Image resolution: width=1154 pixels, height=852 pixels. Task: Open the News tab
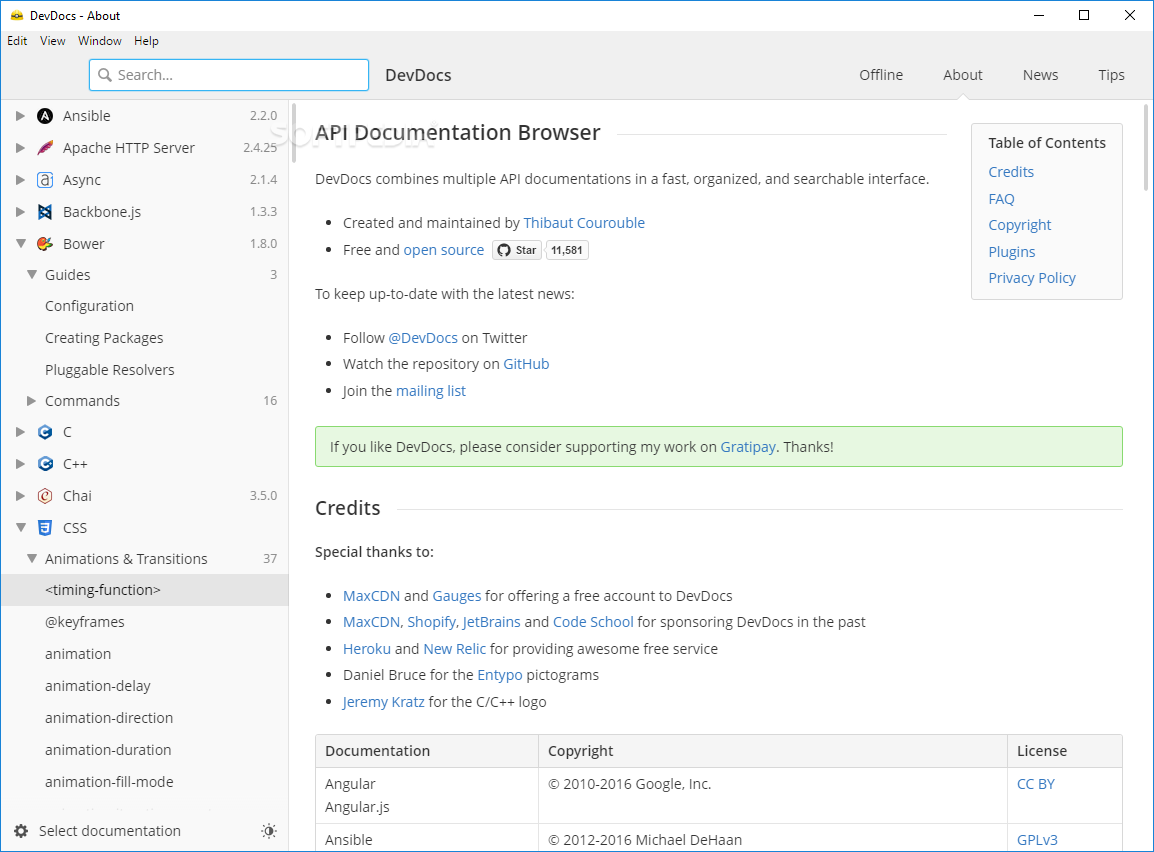point(1040,75)
